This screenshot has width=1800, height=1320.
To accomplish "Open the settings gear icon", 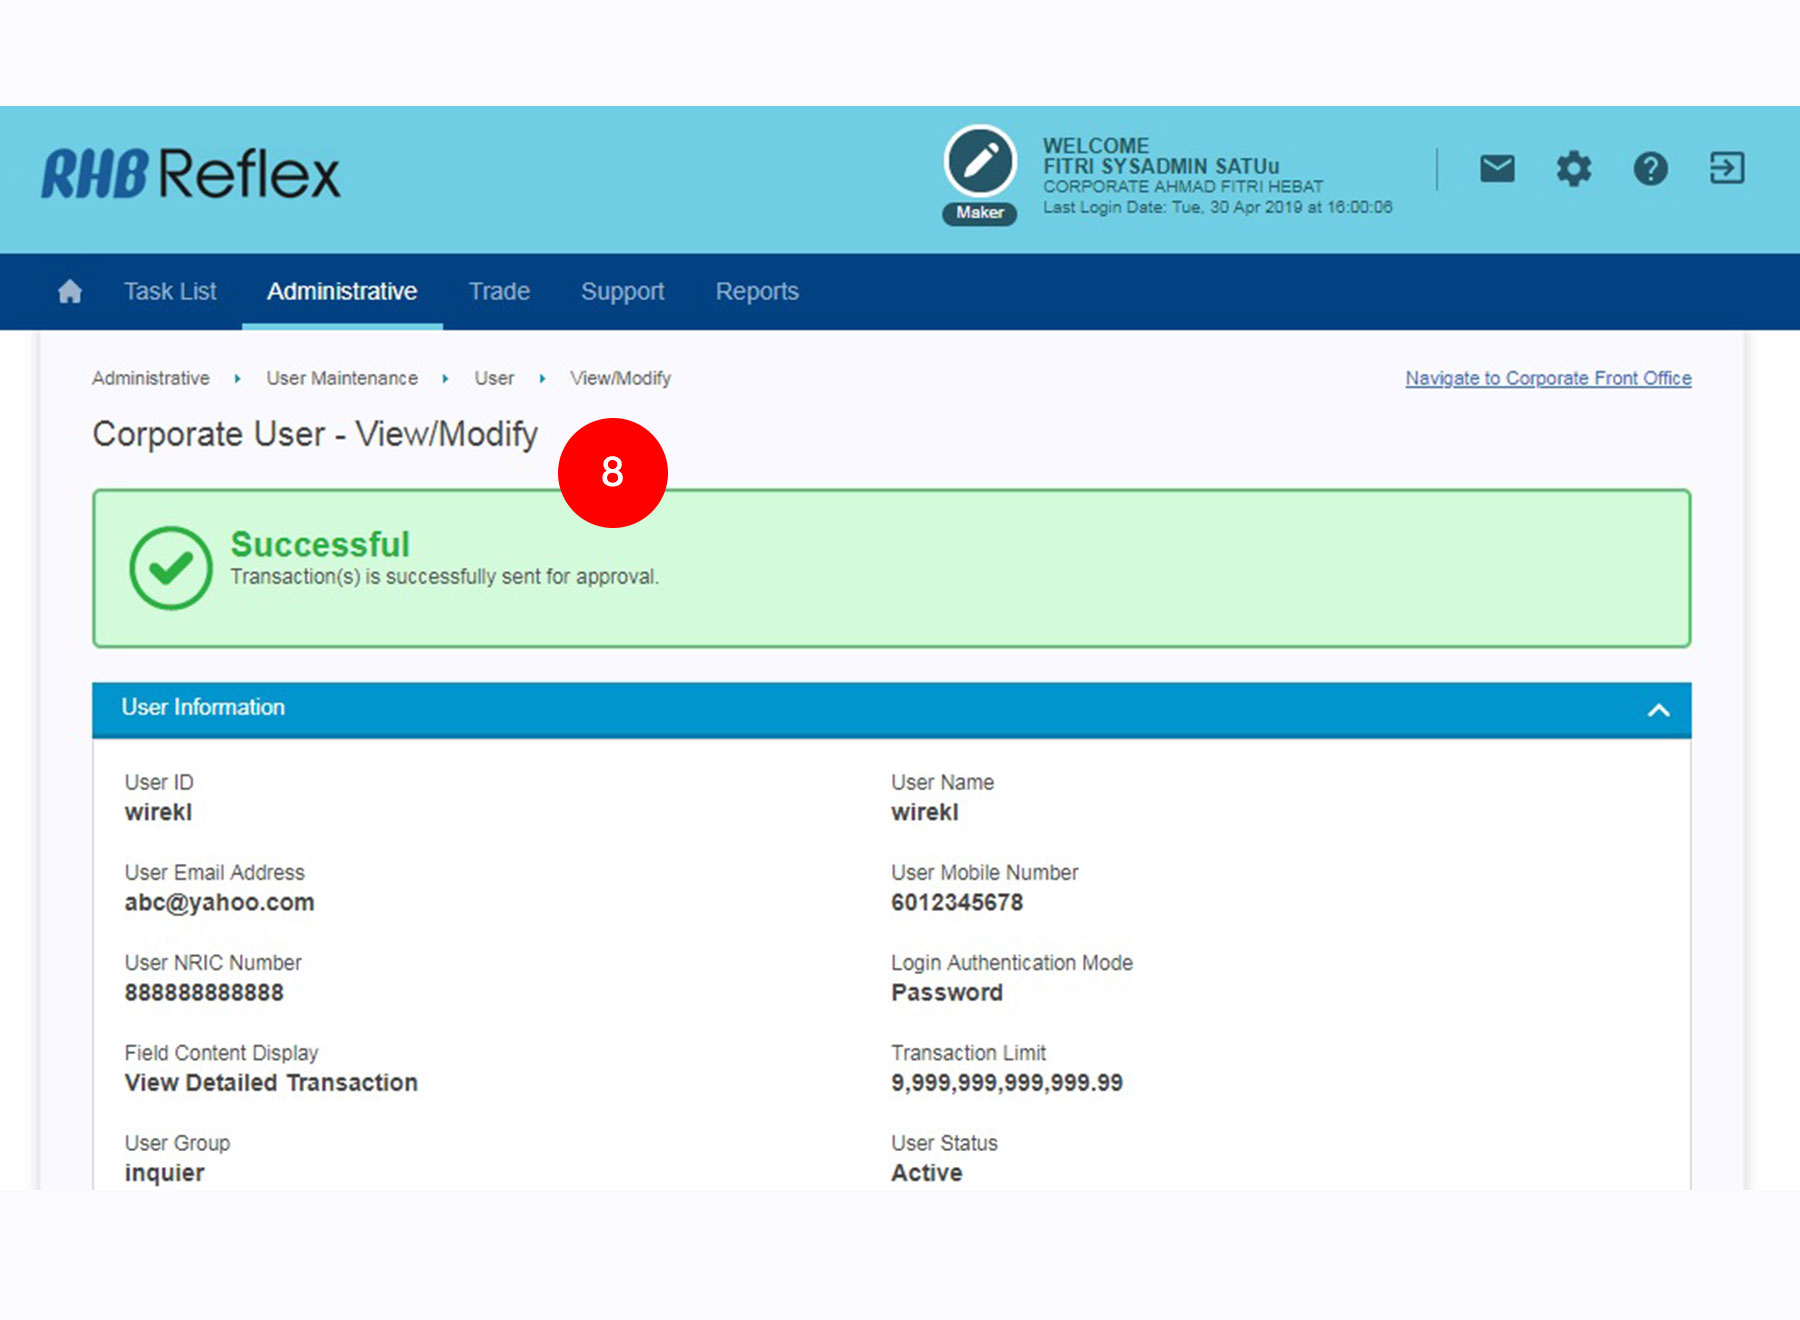I will click(x=1573, y=168).
